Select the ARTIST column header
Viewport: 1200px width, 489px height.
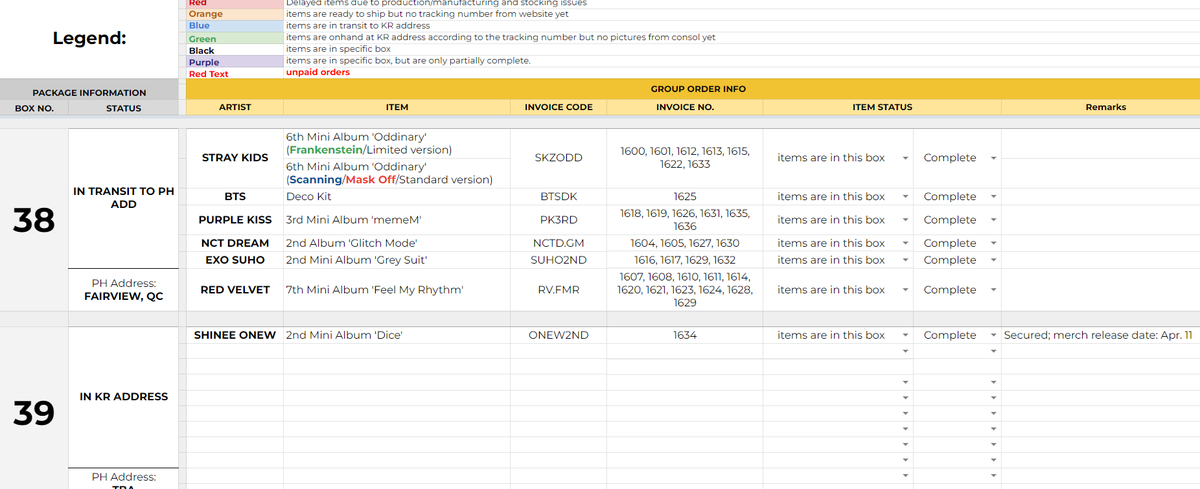234,107
